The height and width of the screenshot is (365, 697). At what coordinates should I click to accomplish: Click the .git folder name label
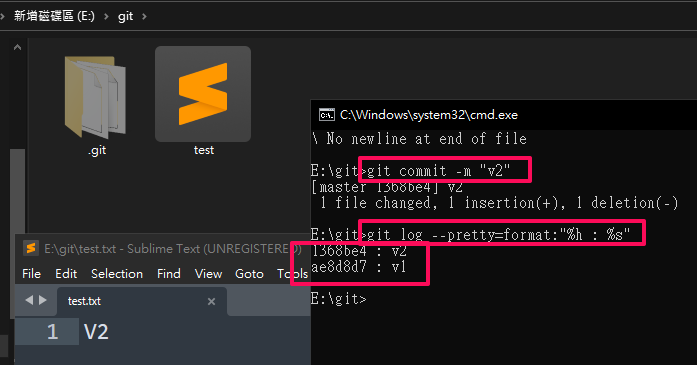coord(97,150)
